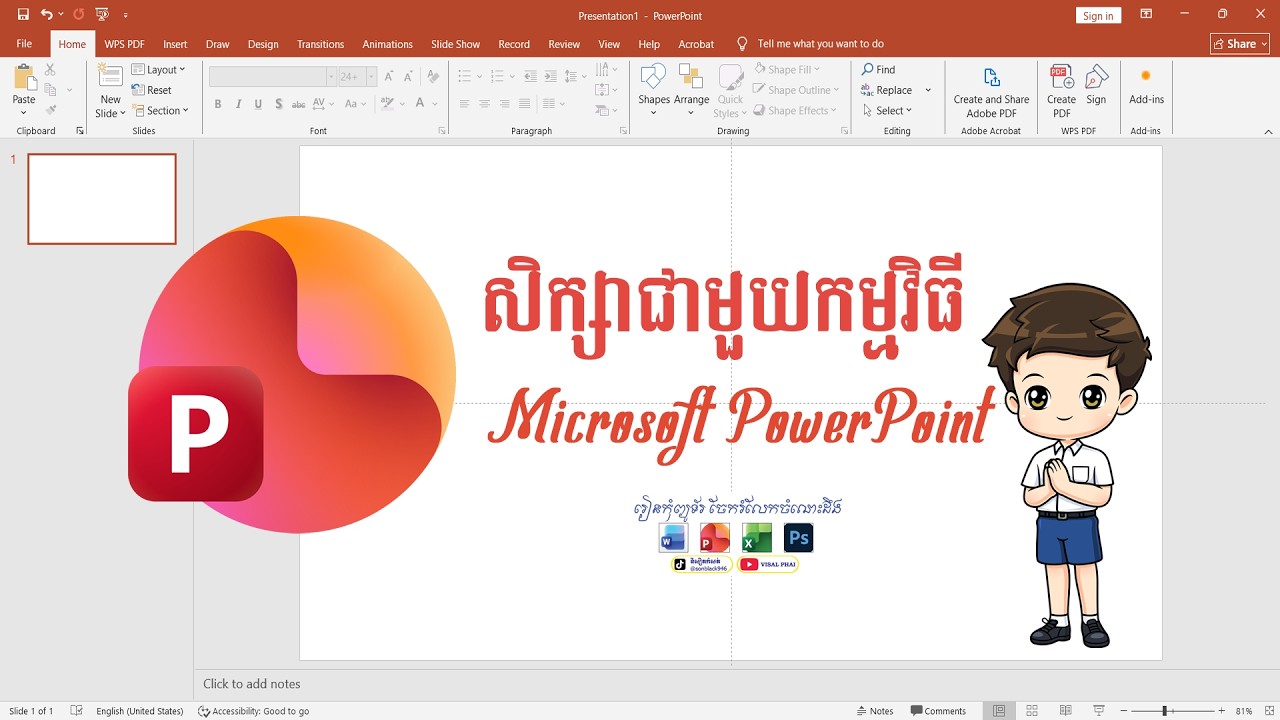Viewport: 1280px width, 720px height.
Task: Toggle text Shadow
Action: tap(278, 104)
